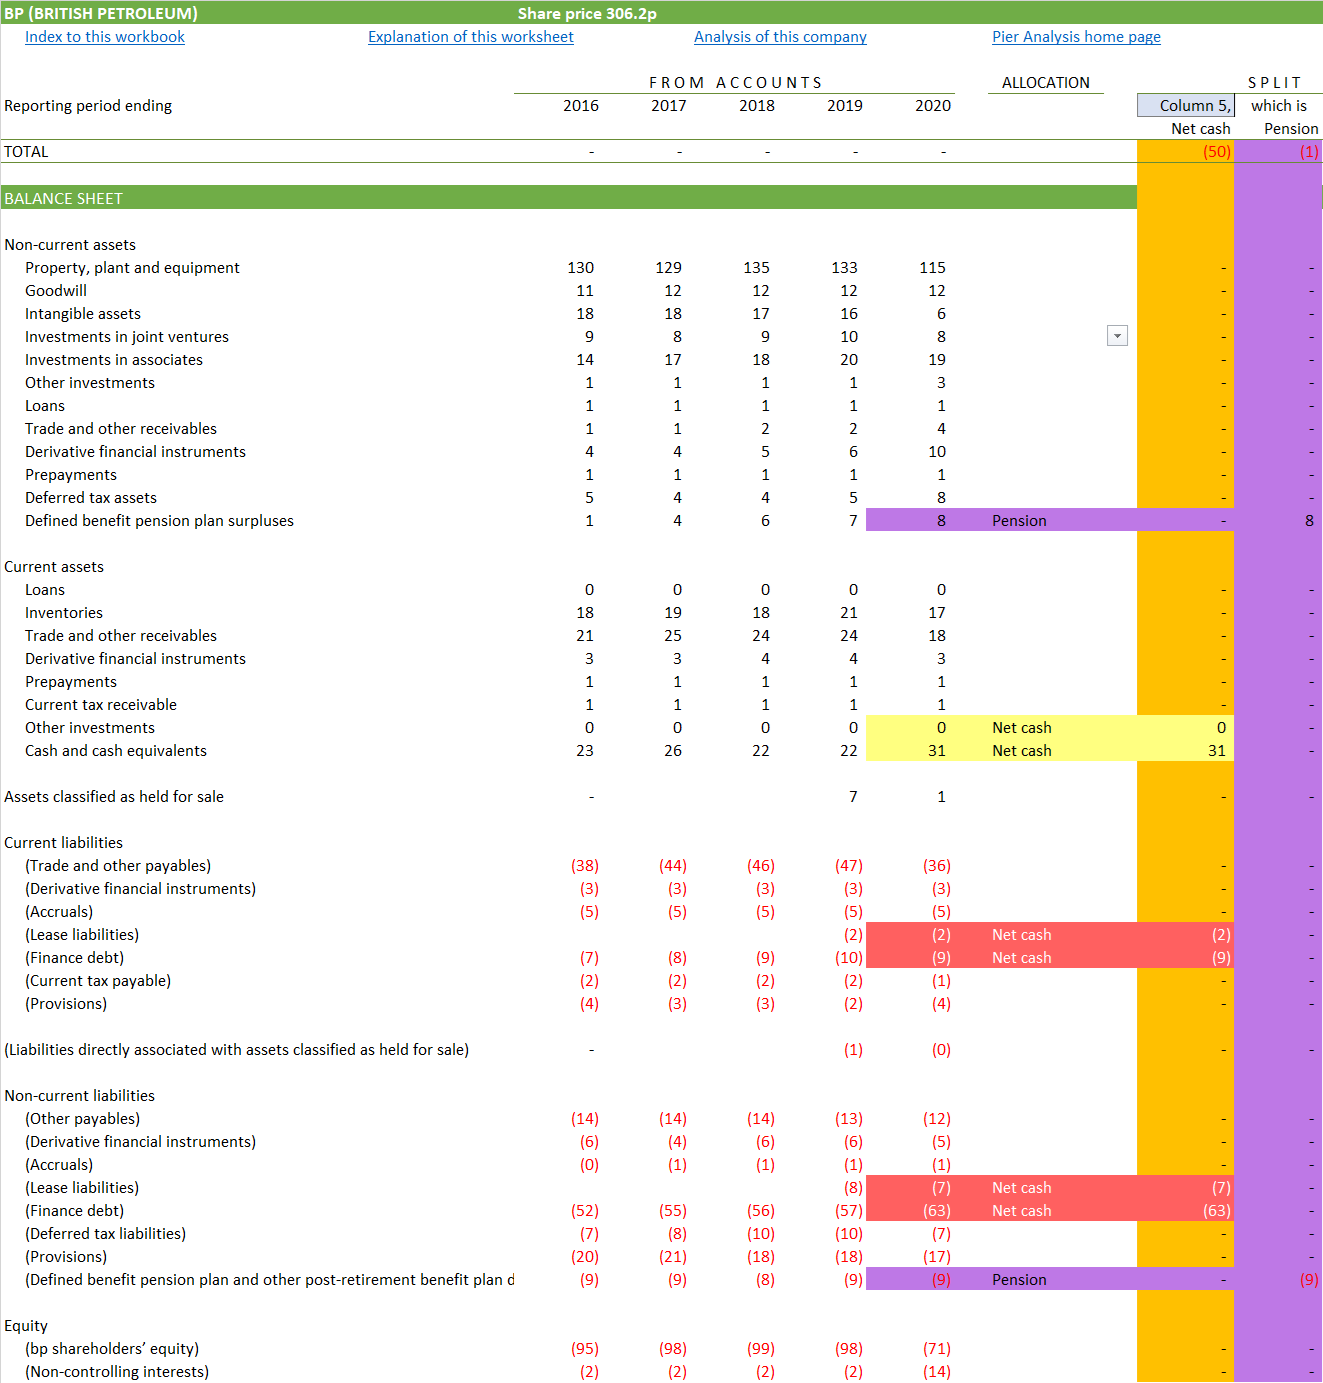This screenshot has height=1383, width=1323.
Task: Click the 'which is' SPLIT subheader
Action: click(x=1279, y=106)
